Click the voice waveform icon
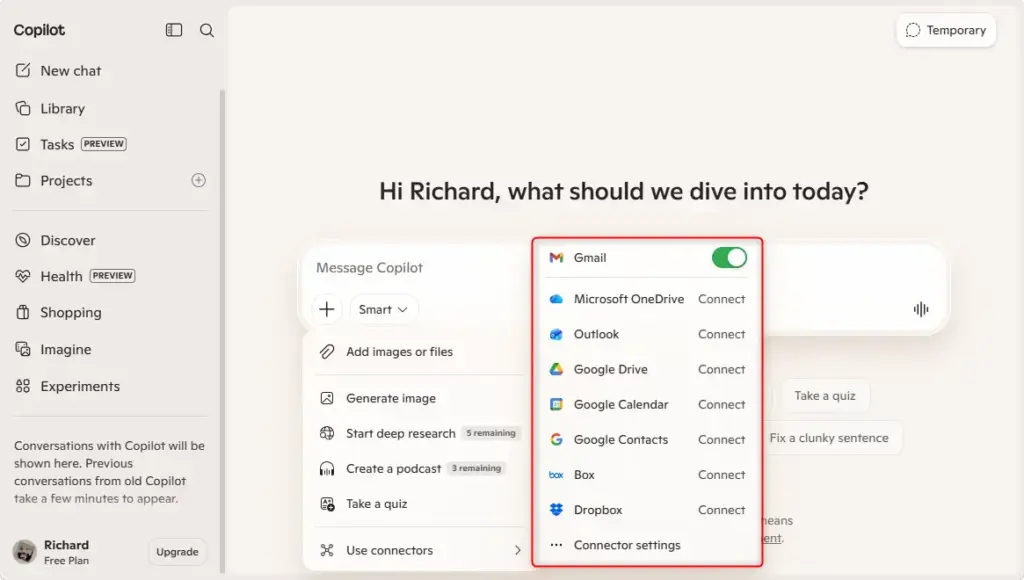This screenshot has height=580, width=1024. point(921,309)
